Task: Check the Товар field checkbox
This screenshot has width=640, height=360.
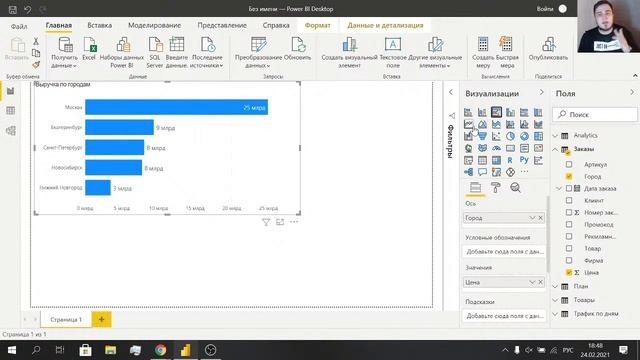Action: tap(569, 248)
